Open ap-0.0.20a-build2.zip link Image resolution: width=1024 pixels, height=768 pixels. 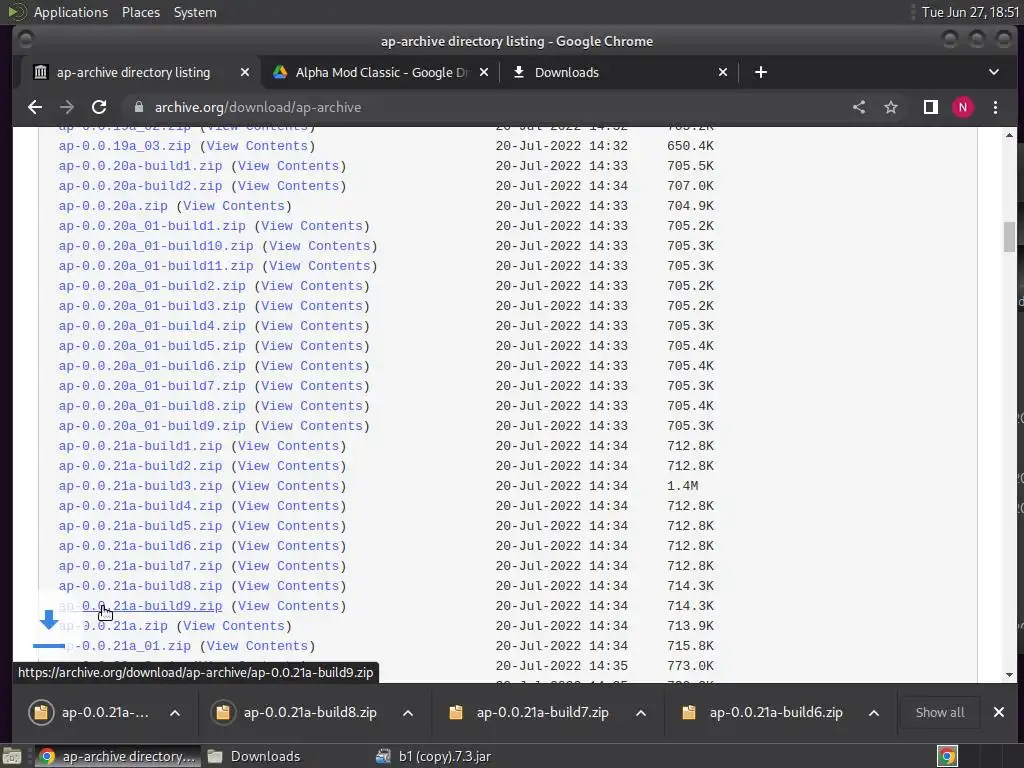140,186
